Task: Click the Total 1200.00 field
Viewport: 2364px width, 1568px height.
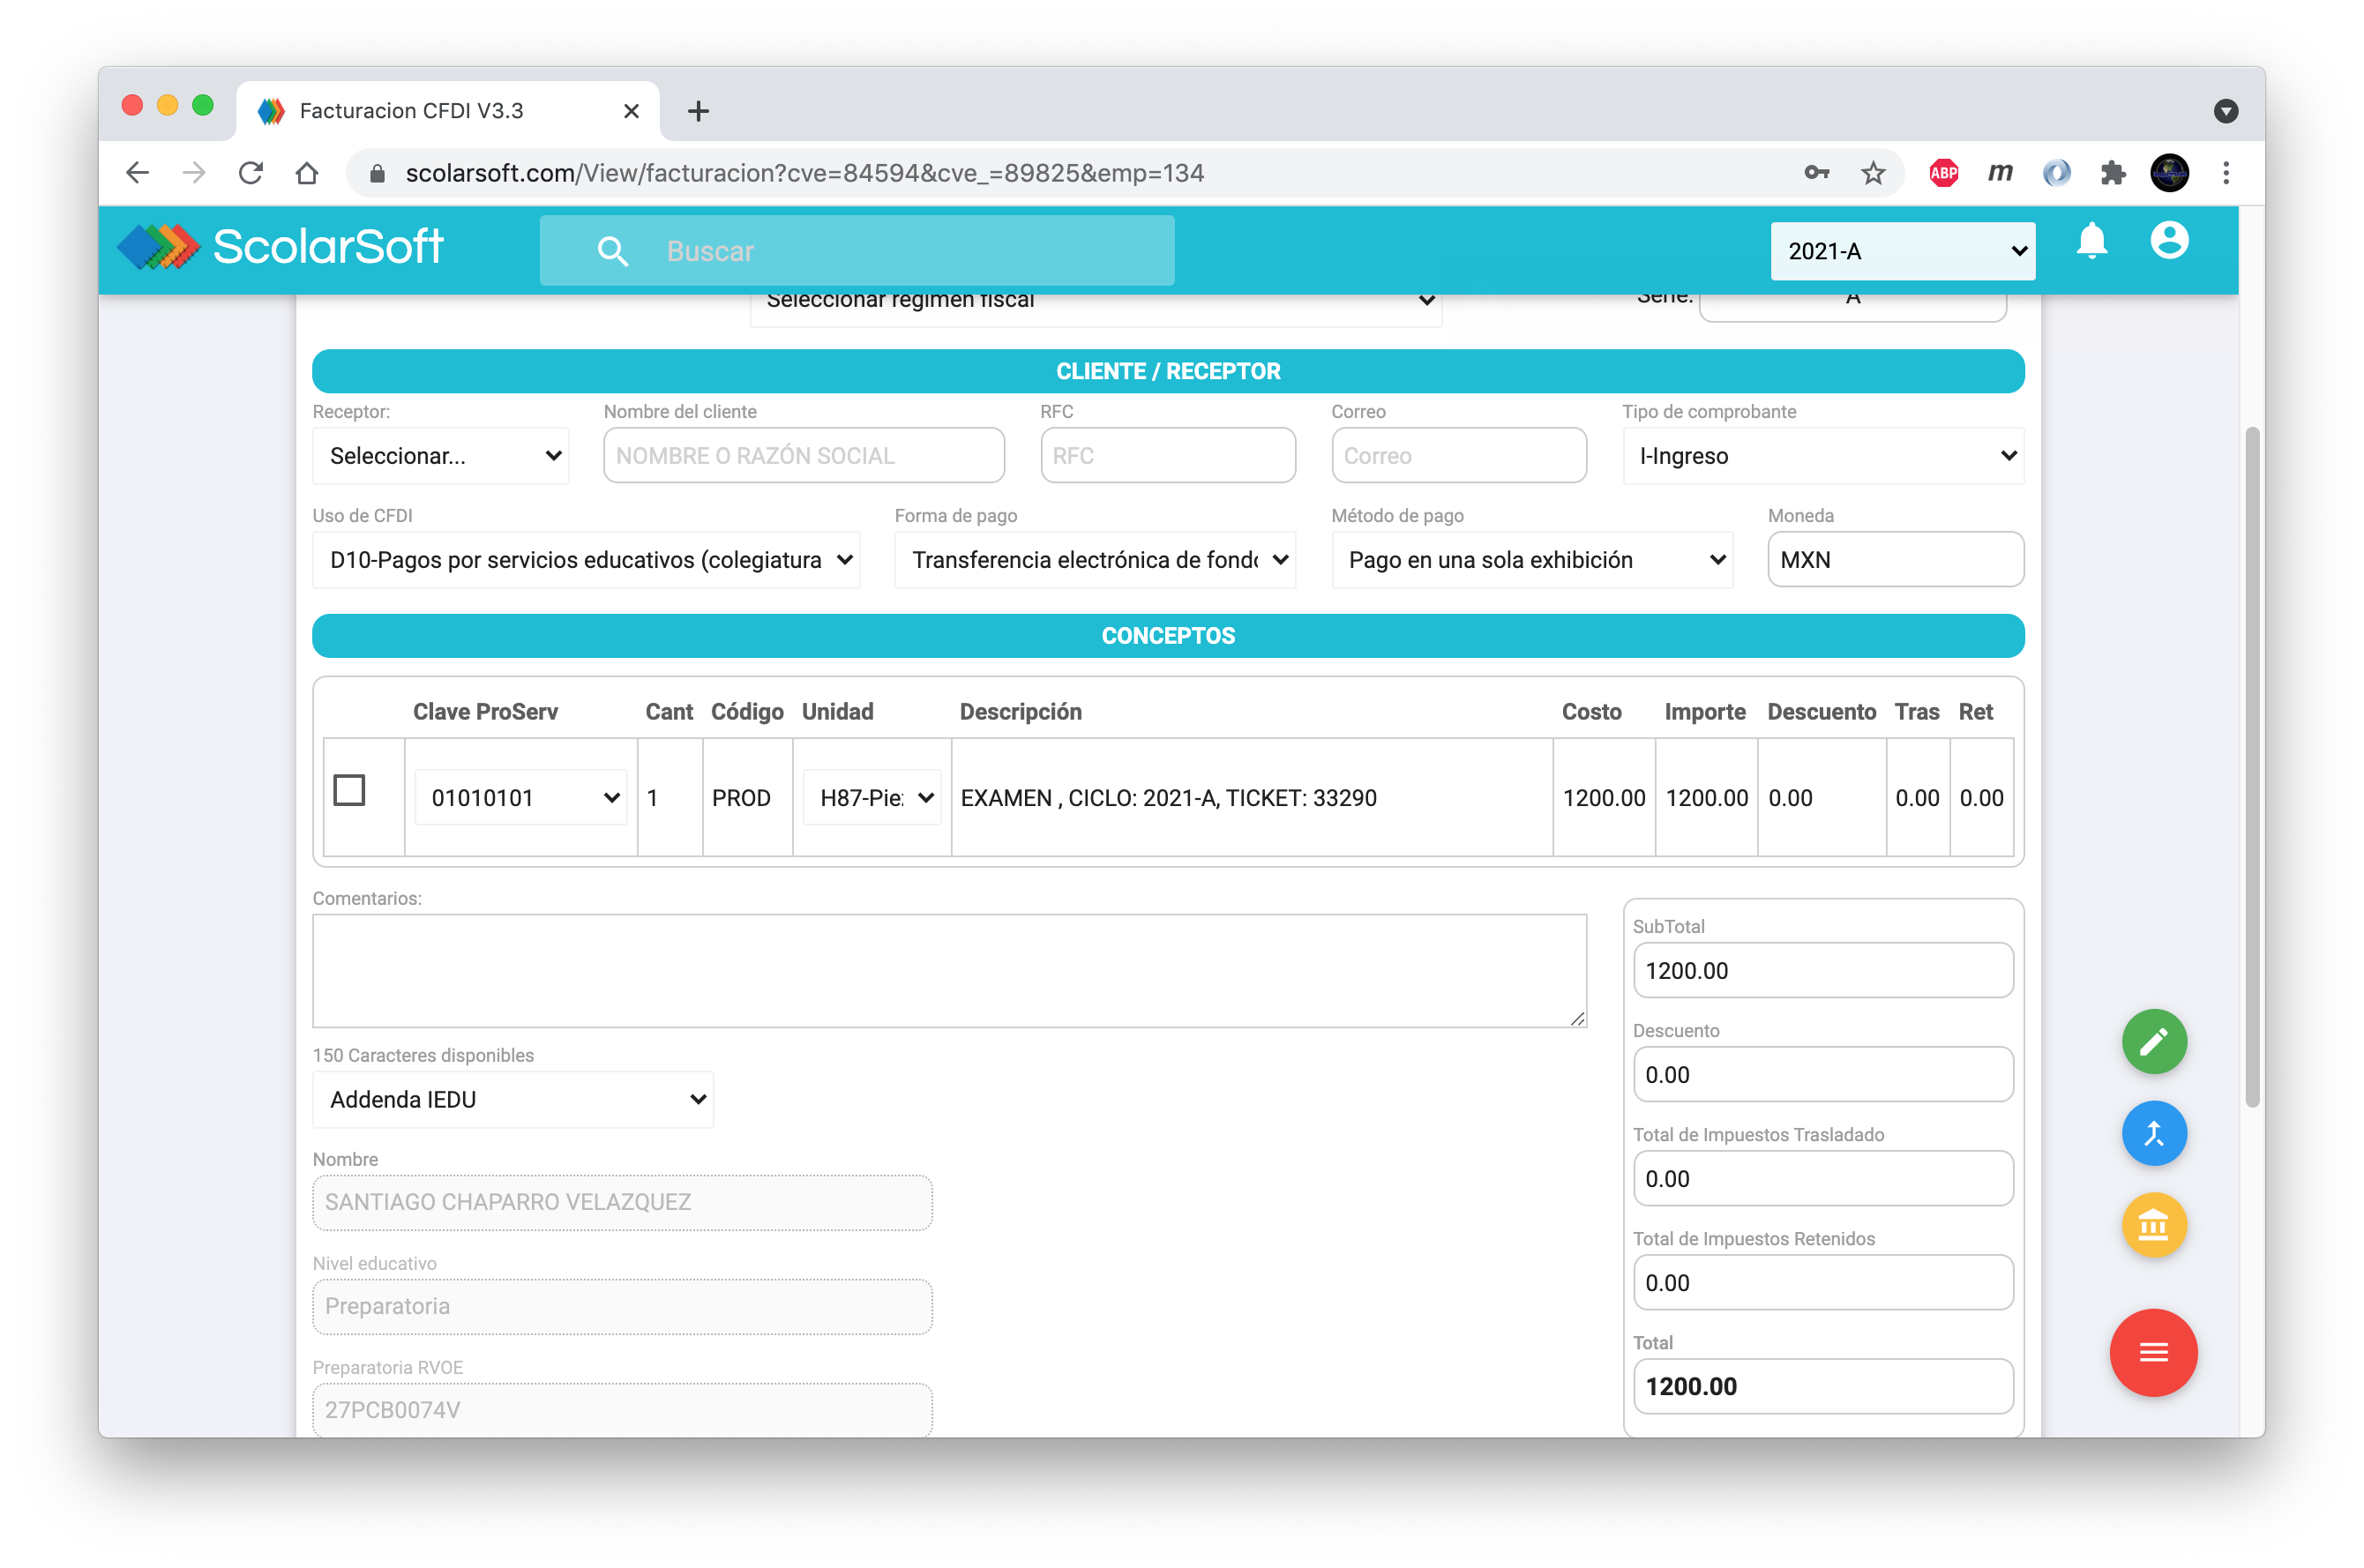Action: [x=1822, y=1386]
